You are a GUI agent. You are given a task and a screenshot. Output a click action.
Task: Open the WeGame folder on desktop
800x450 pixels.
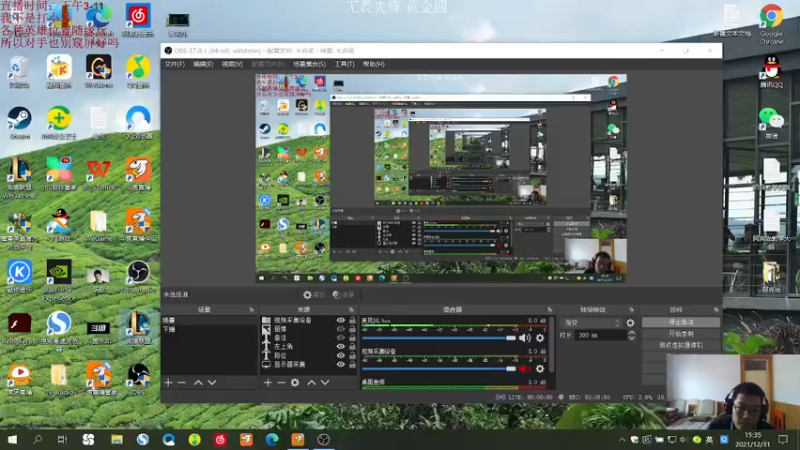pos(98,226)
